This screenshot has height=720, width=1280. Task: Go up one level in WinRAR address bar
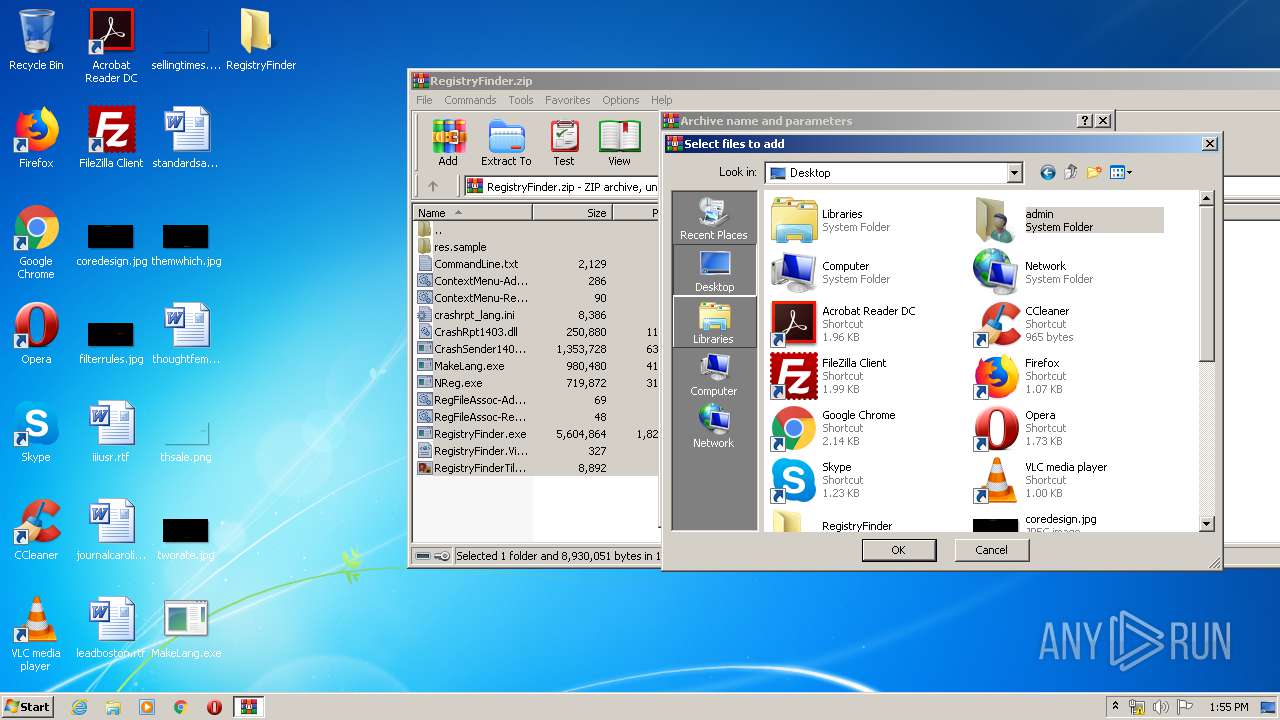tap(433, 186)
